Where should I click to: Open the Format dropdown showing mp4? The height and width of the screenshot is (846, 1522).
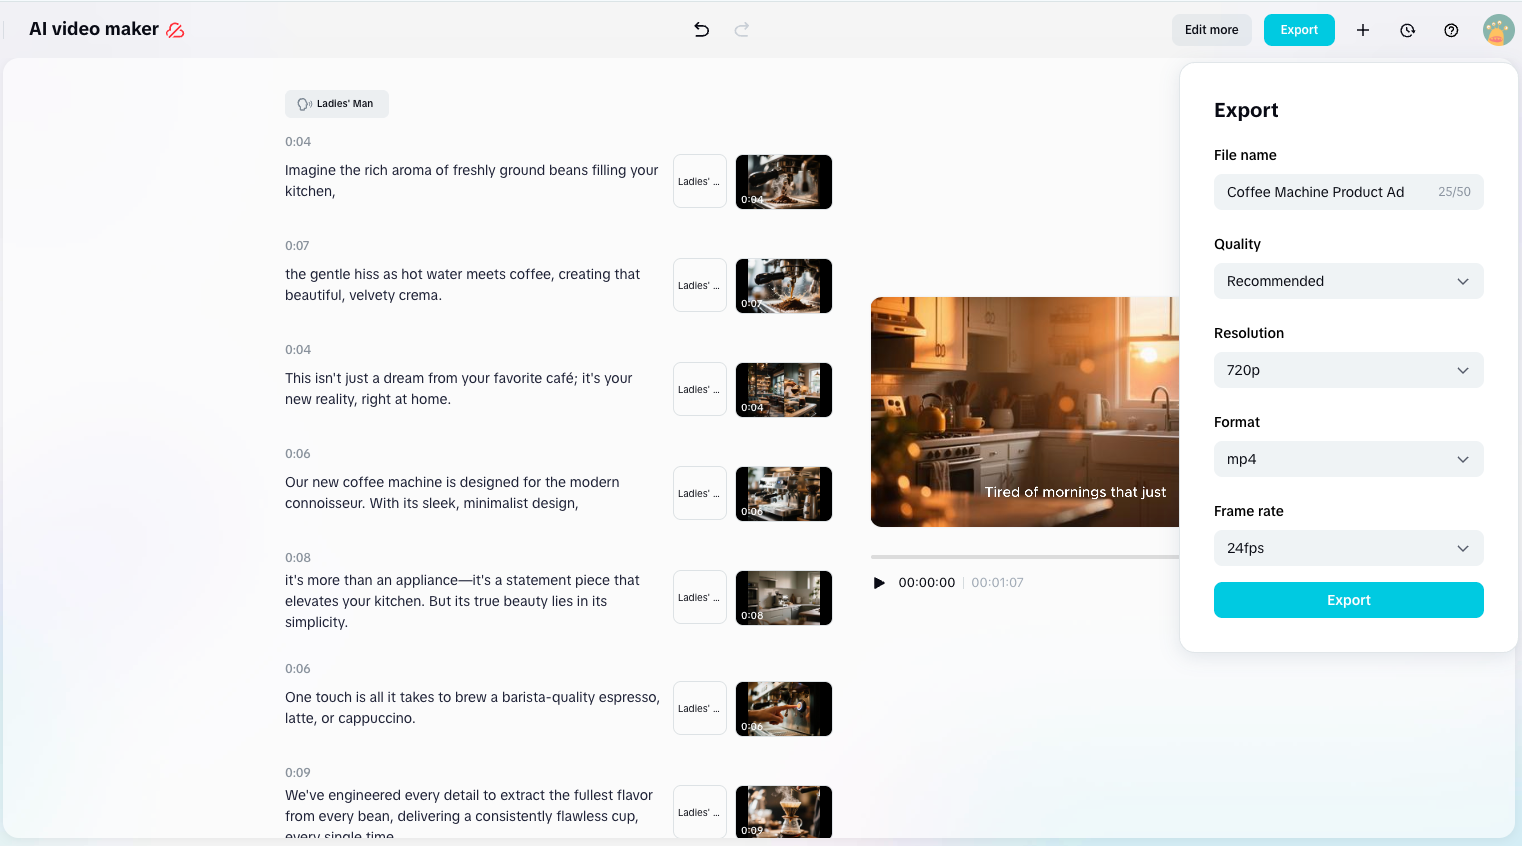(1348, 459)
